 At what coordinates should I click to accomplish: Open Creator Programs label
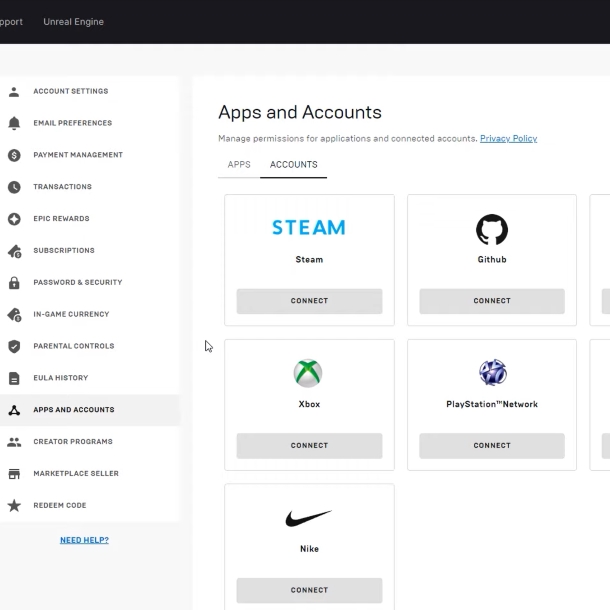coord(73,442)
